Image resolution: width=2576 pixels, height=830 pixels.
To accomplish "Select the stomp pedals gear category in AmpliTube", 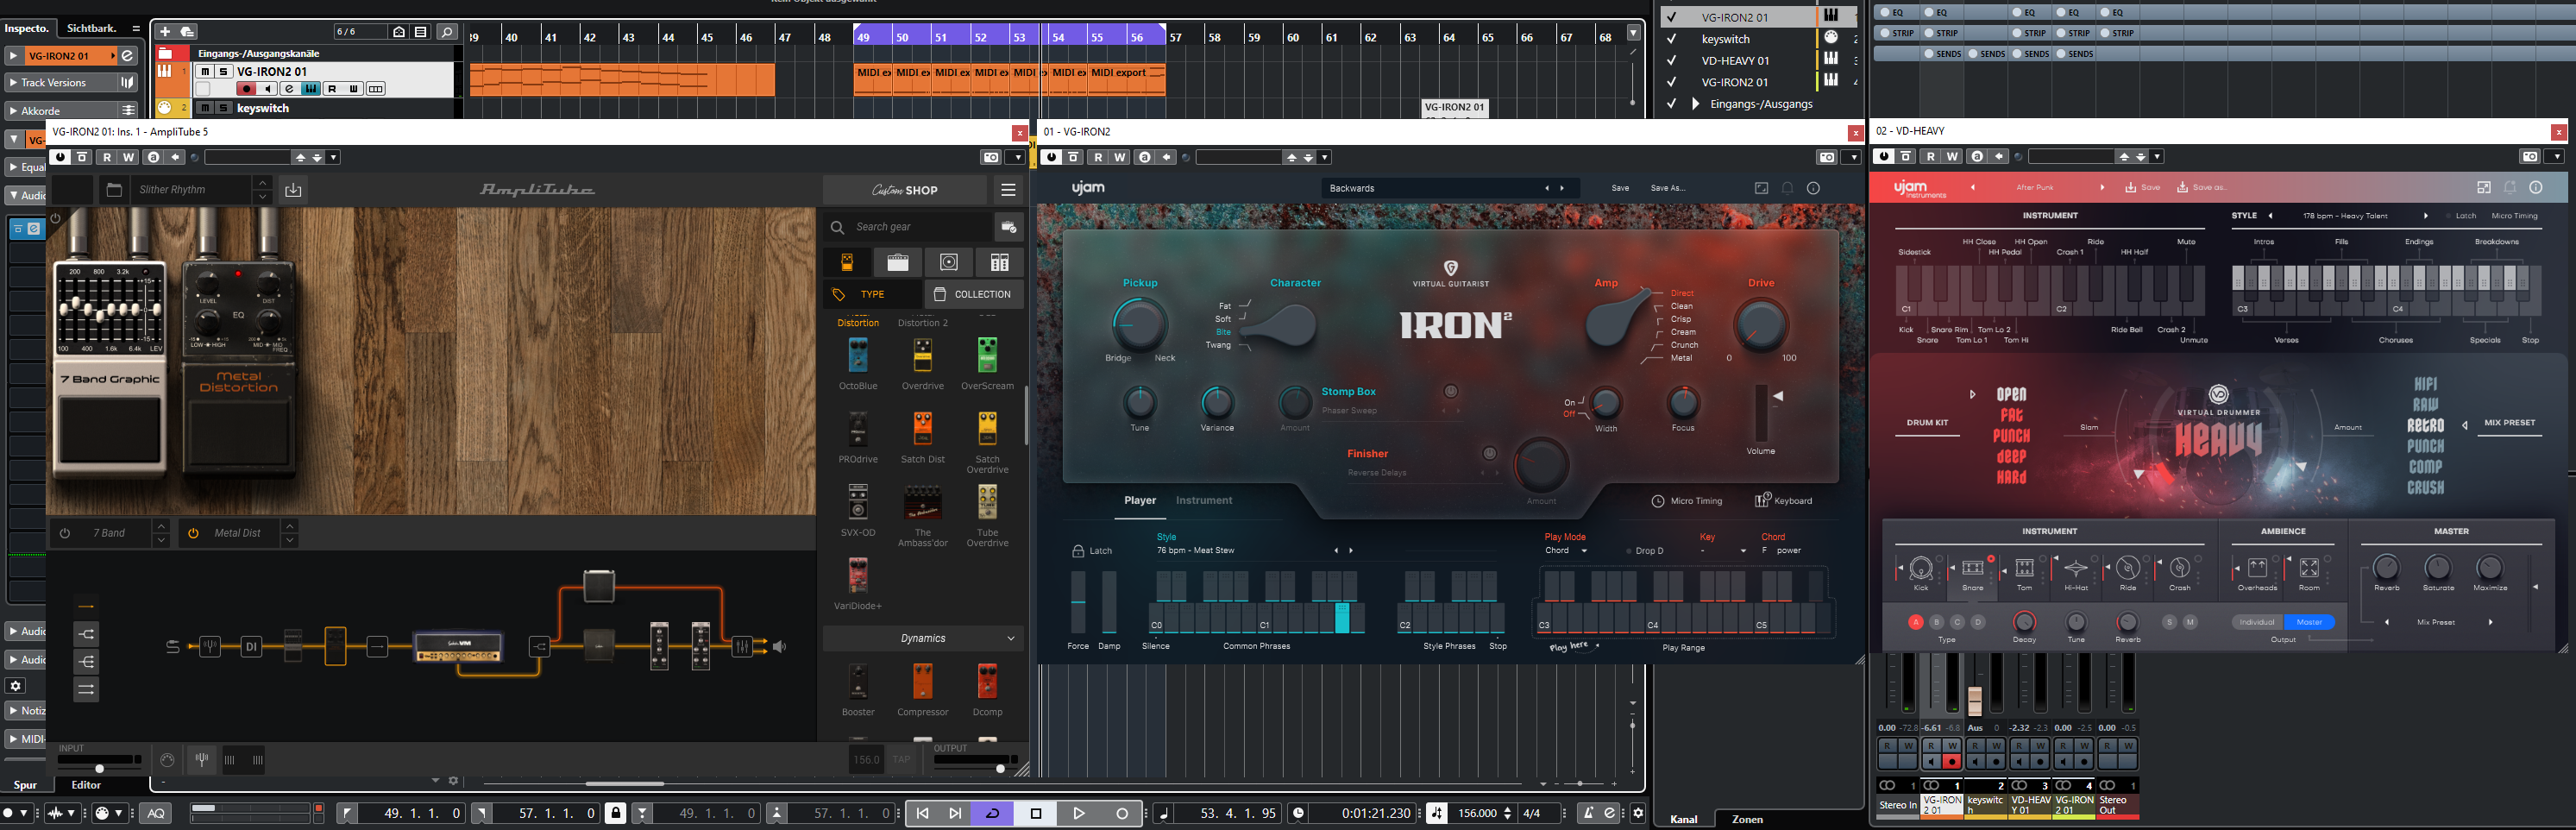I will click(x=847, y=262).
